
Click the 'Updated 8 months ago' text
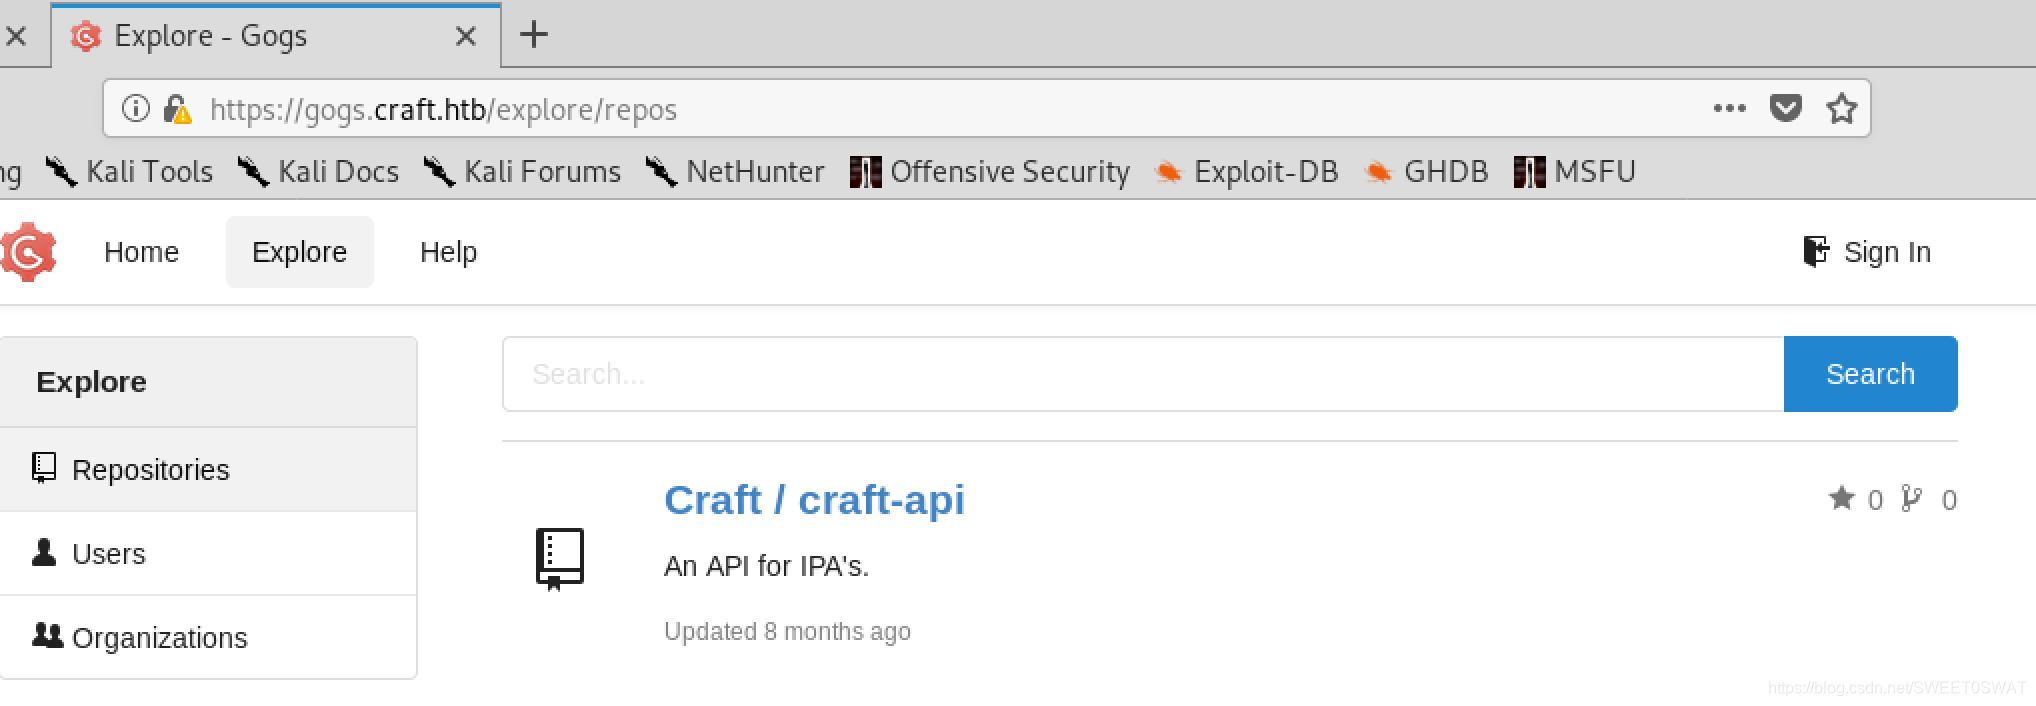[x=787, y=632]
